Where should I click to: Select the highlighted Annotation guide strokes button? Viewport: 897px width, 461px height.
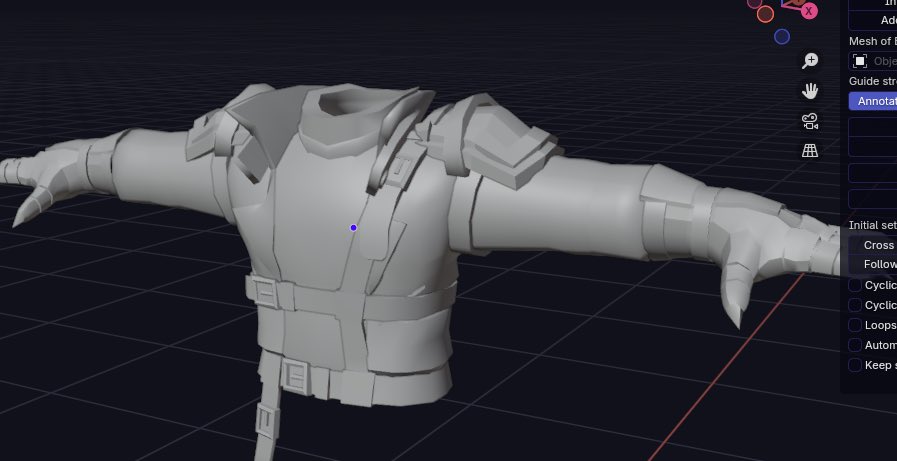pos(873,101)
